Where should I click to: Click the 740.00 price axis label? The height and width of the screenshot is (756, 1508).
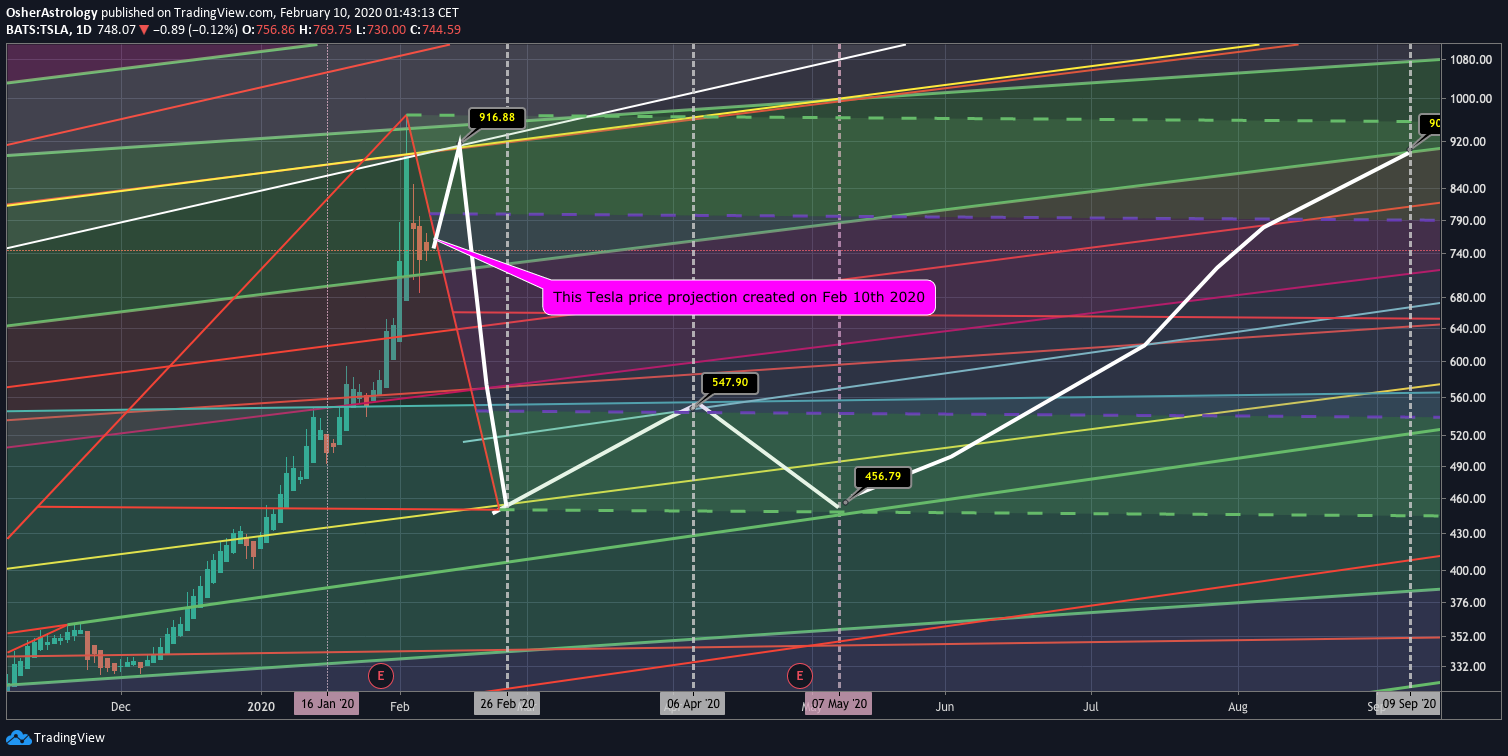click(x=1470, y=255)
